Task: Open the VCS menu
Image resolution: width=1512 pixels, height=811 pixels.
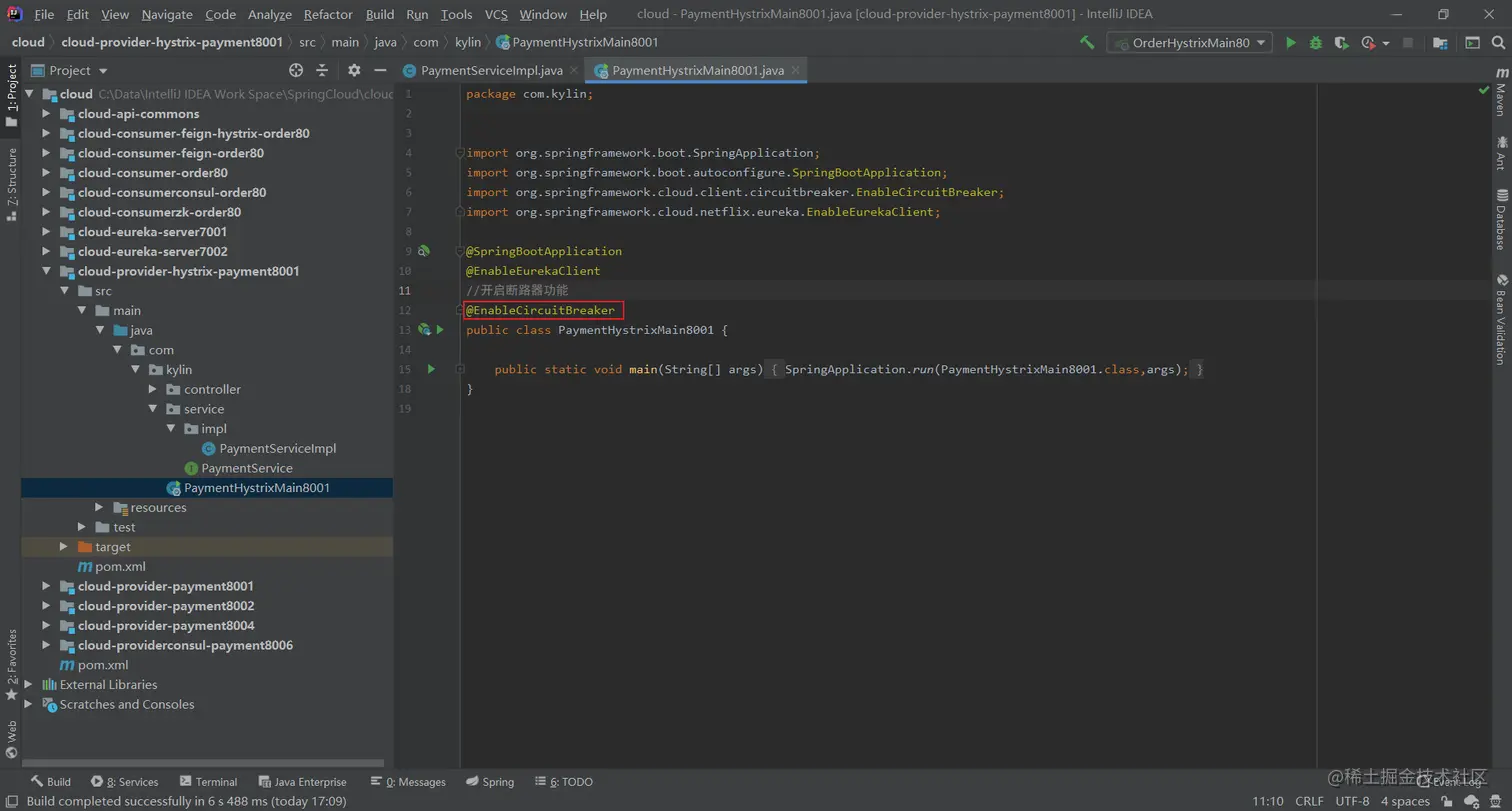Action: point(497,15)
